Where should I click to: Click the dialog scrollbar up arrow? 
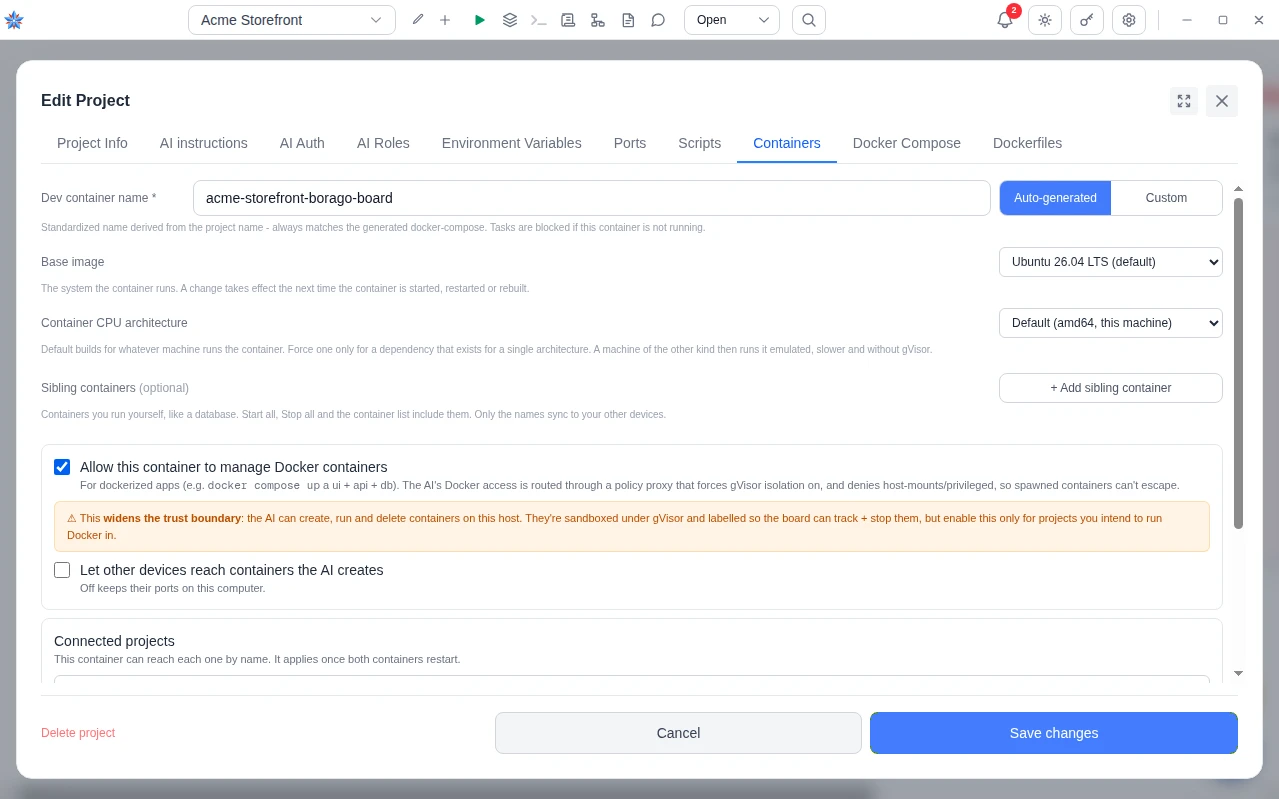click(x=1238, y=189)
